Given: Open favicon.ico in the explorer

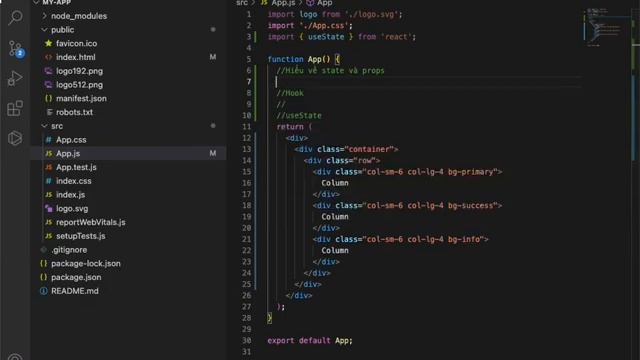Looking at the screenshot, I should click(76, 43).
